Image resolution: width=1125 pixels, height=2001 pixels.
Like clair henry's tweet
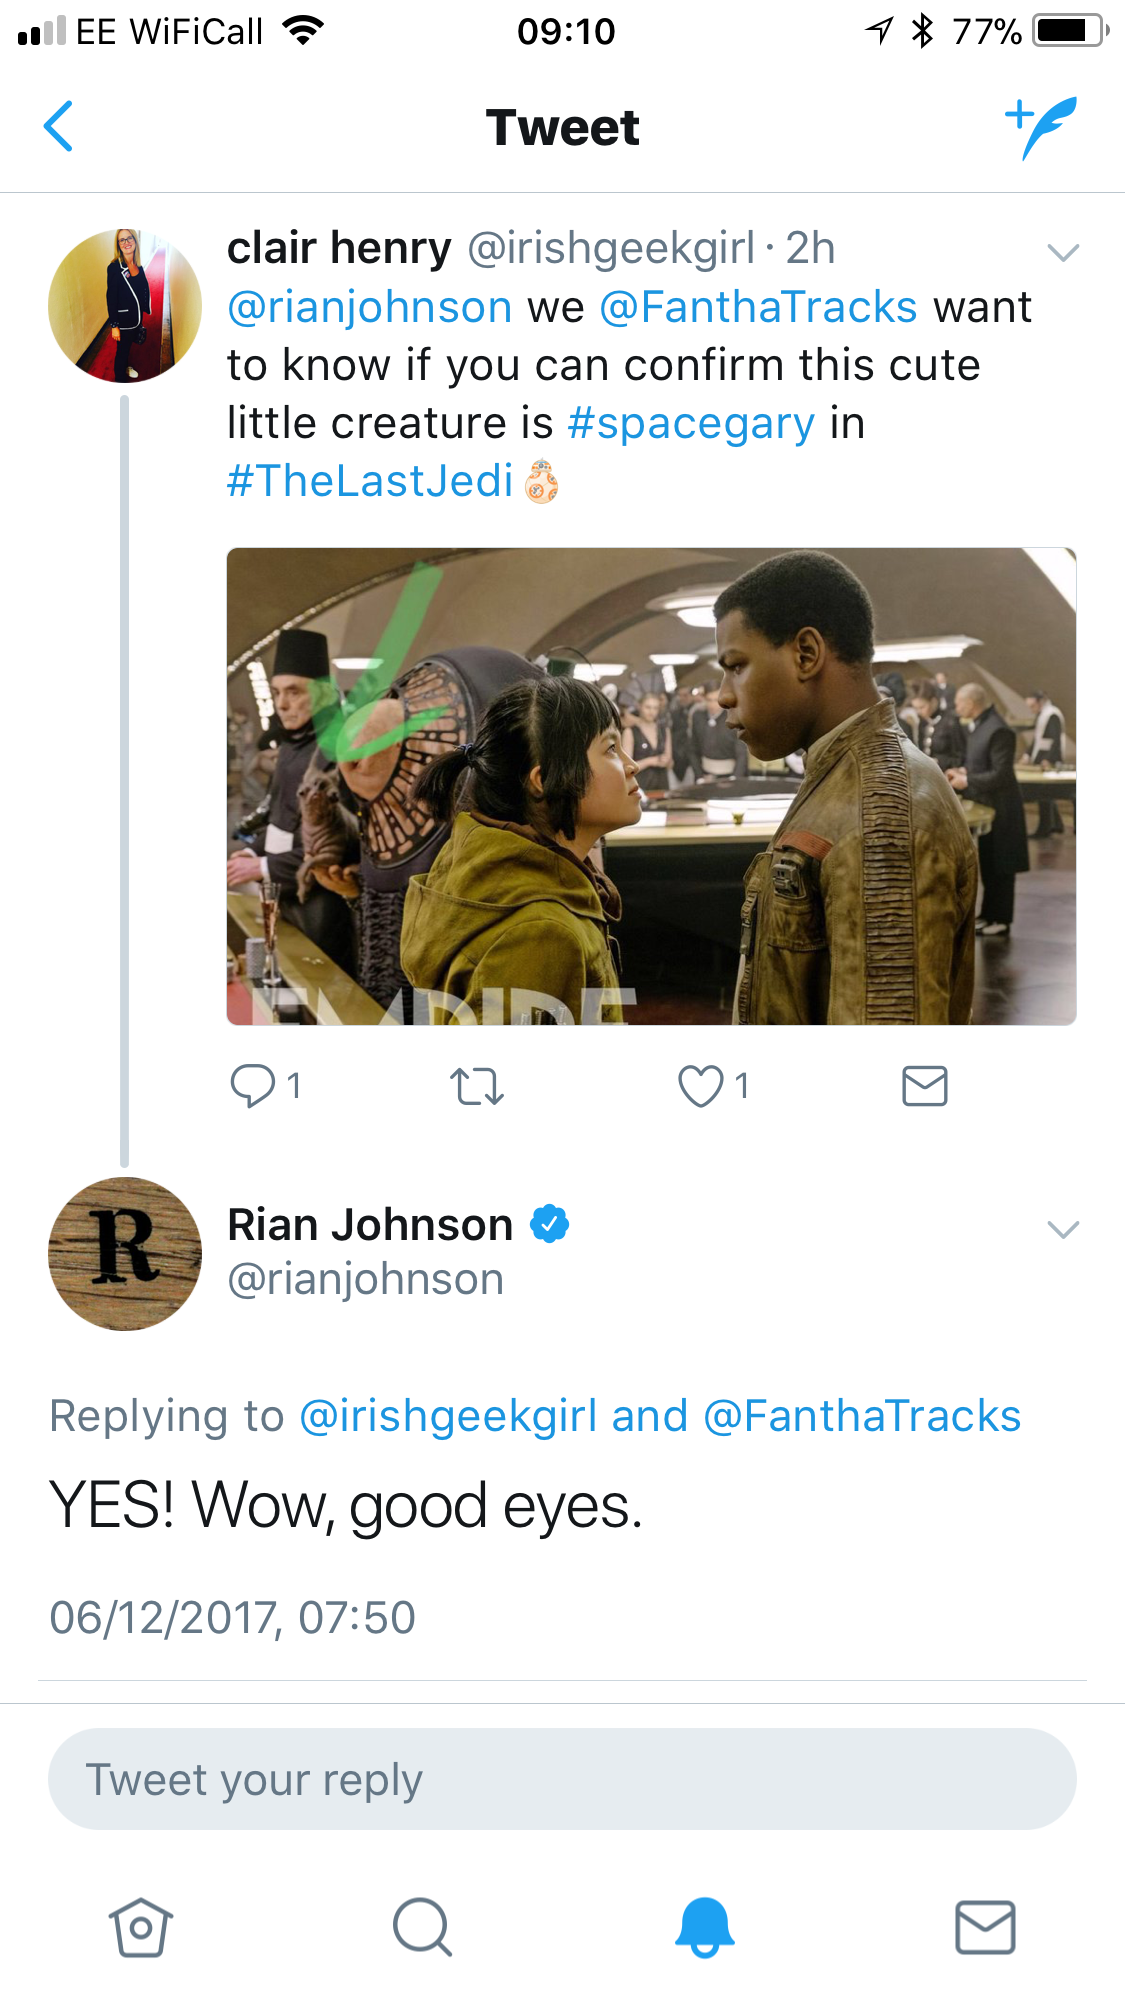tap(701, 1086)
